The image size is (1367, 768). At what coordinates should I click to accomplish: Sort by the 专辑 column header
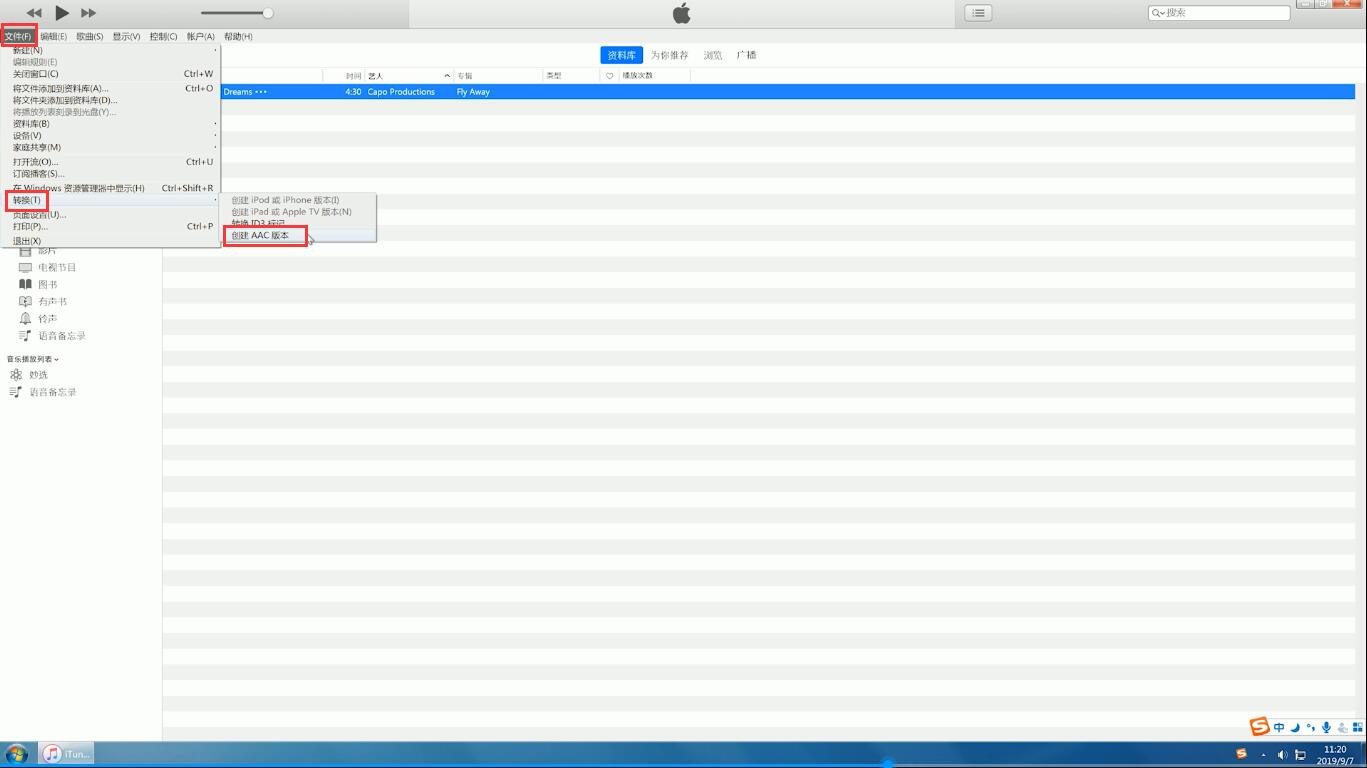pyautogui.click(x=499, y=76)
